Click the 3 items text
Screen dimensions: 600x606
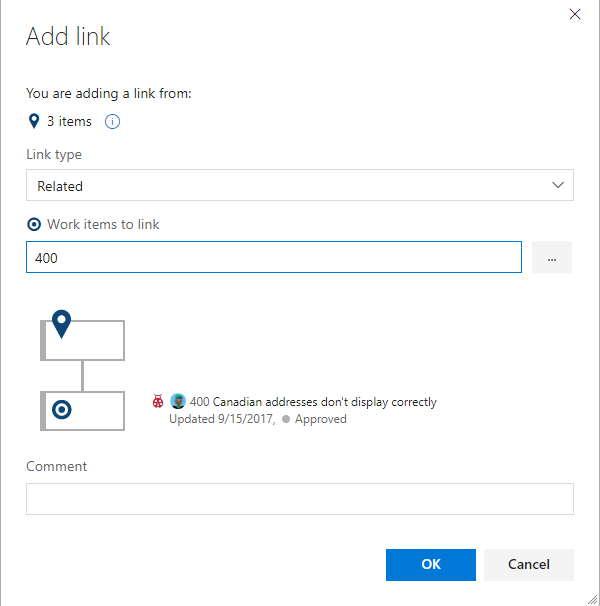[x=69, y=121]
